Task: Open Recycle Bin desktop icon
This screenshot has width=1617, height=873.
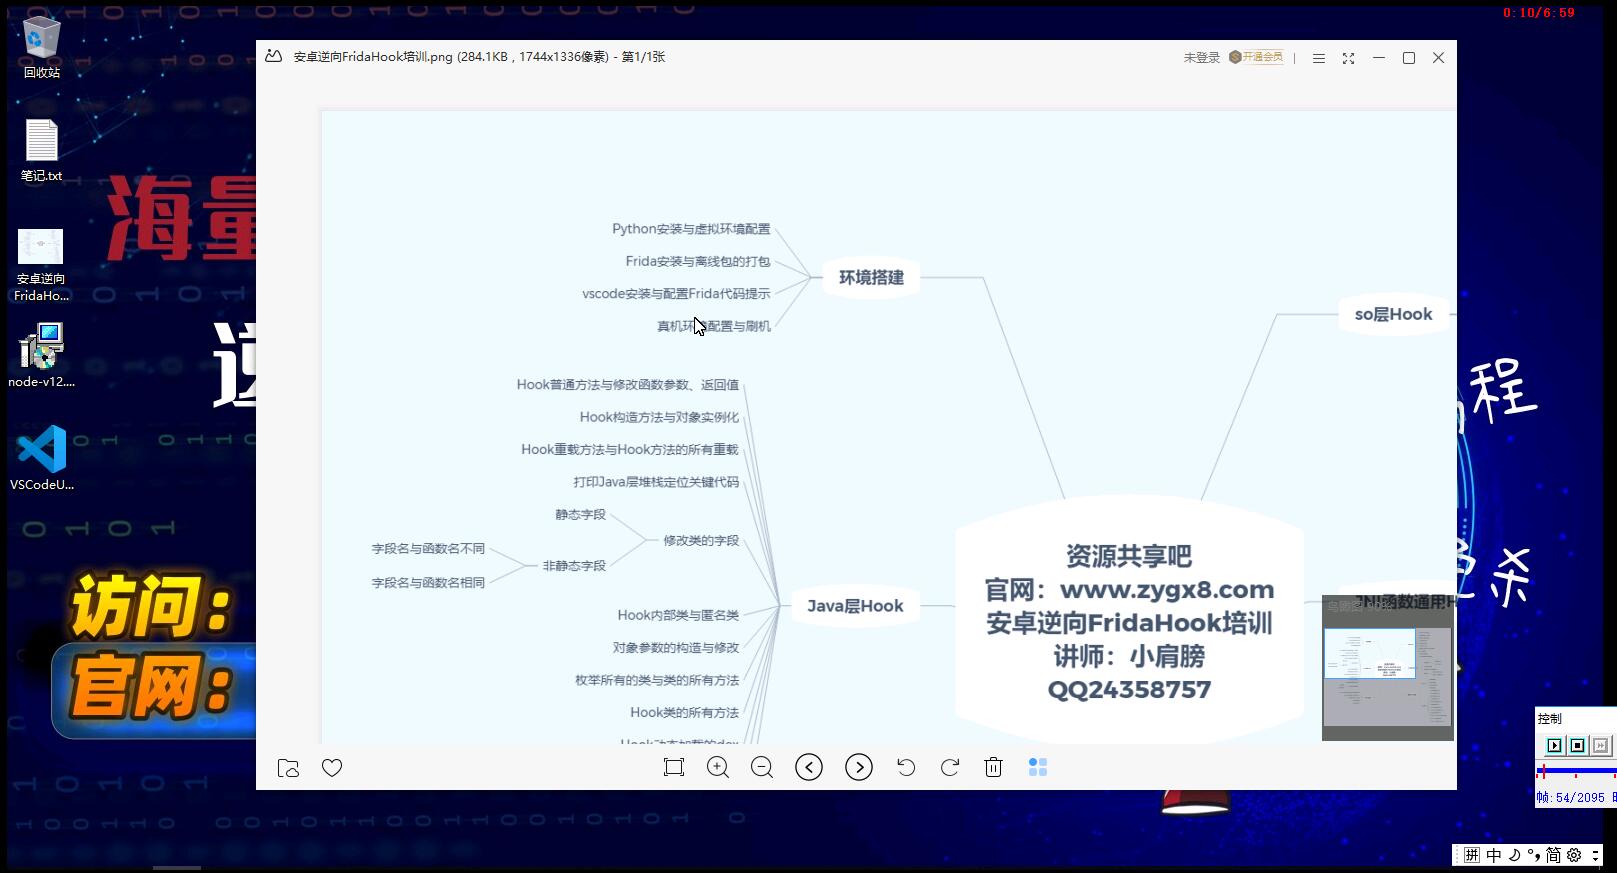Action: coord(41,47)
